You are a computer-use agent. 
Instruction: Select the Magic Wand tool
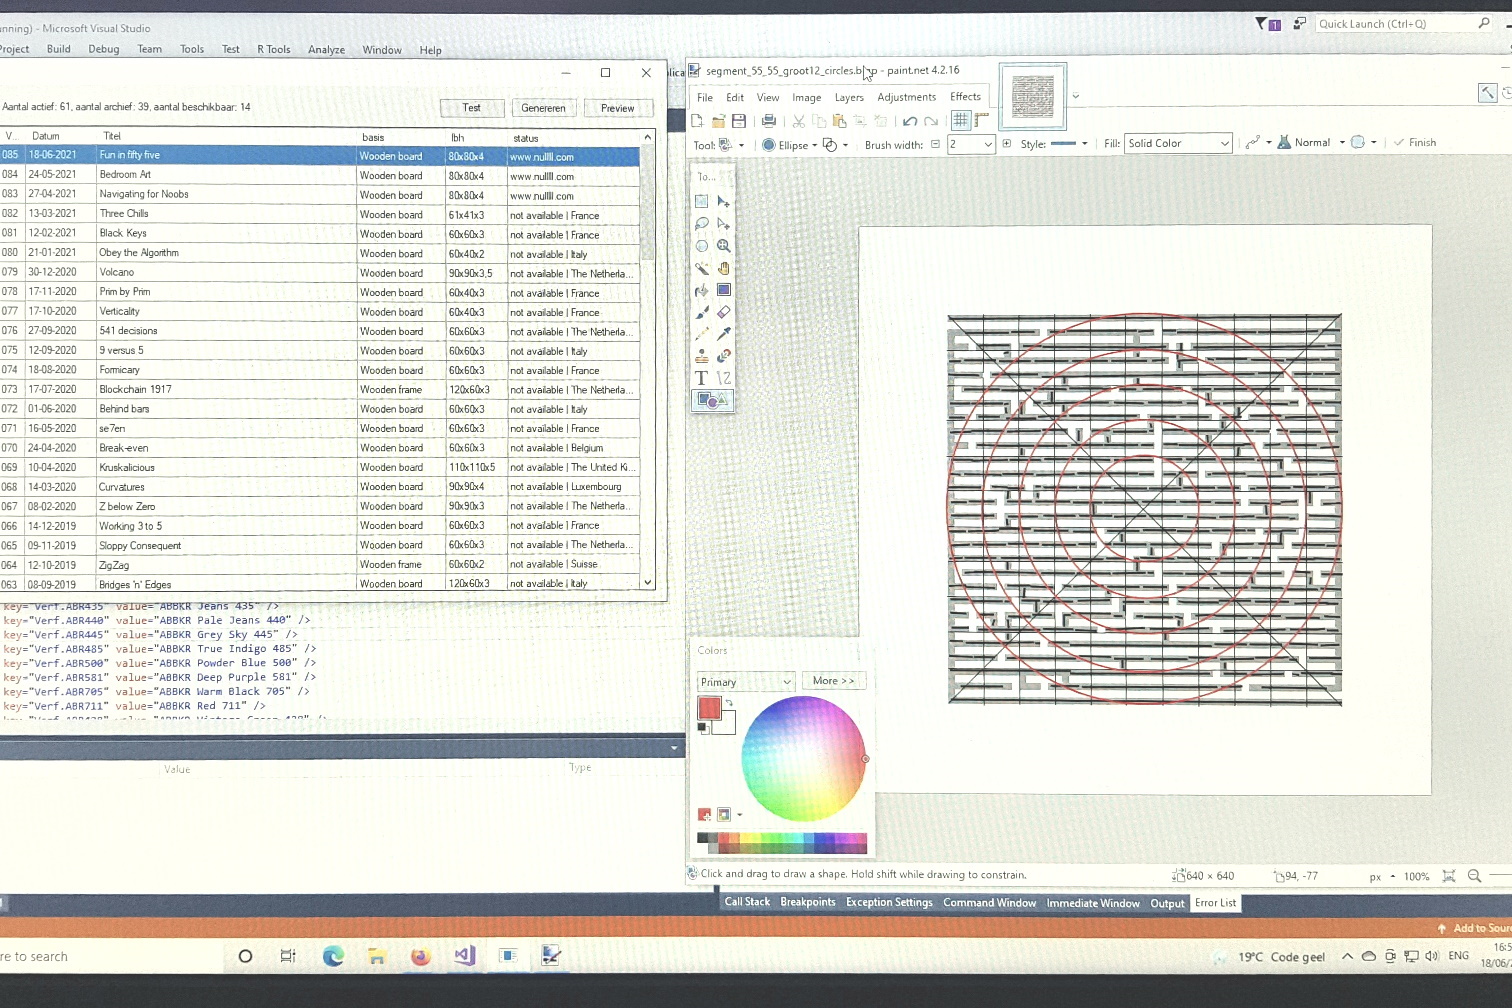coord(702,268)
